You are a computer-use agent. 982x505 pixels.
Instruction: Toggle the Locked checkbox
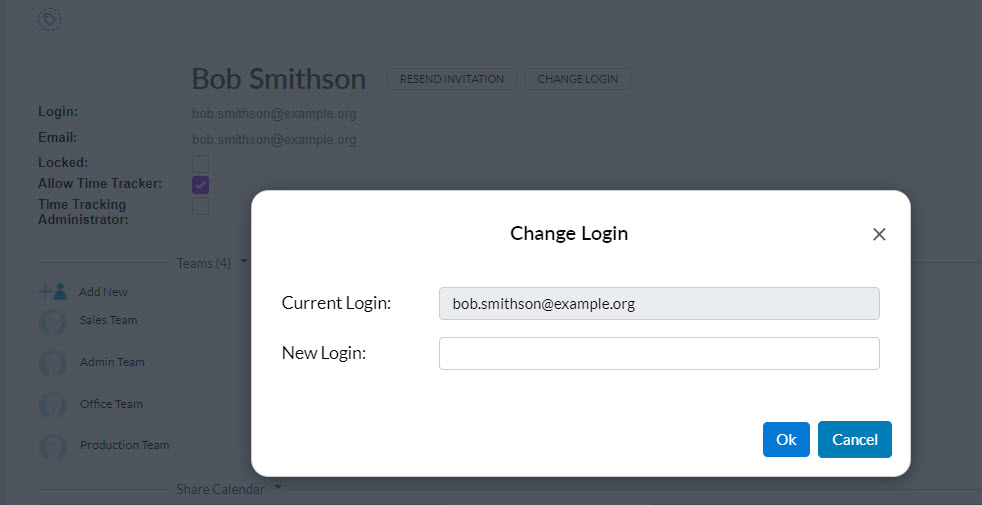pos(200,164)
